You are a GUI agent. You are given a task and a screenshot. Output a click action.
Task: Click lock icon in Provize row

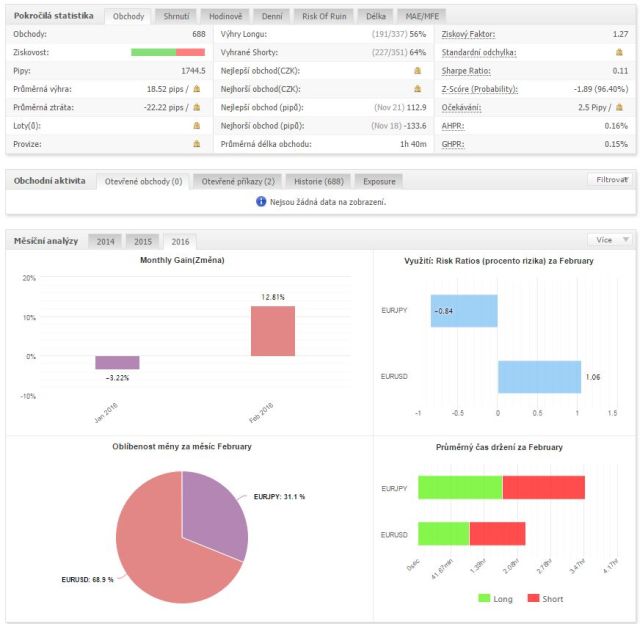pyautogui.click(x=196, y=144)
